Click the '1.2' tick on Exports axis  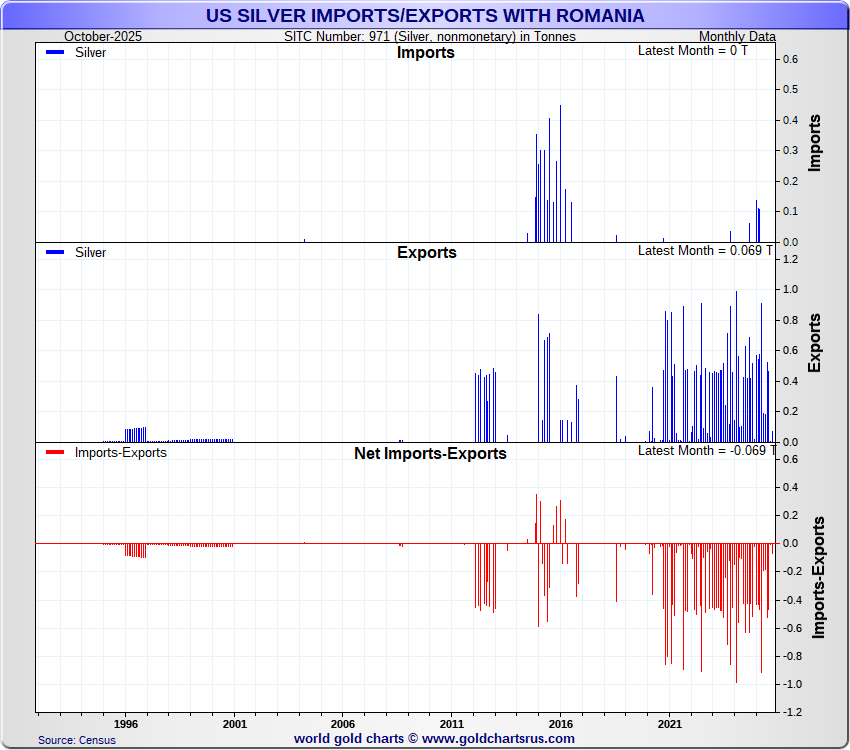pos(790,260)
